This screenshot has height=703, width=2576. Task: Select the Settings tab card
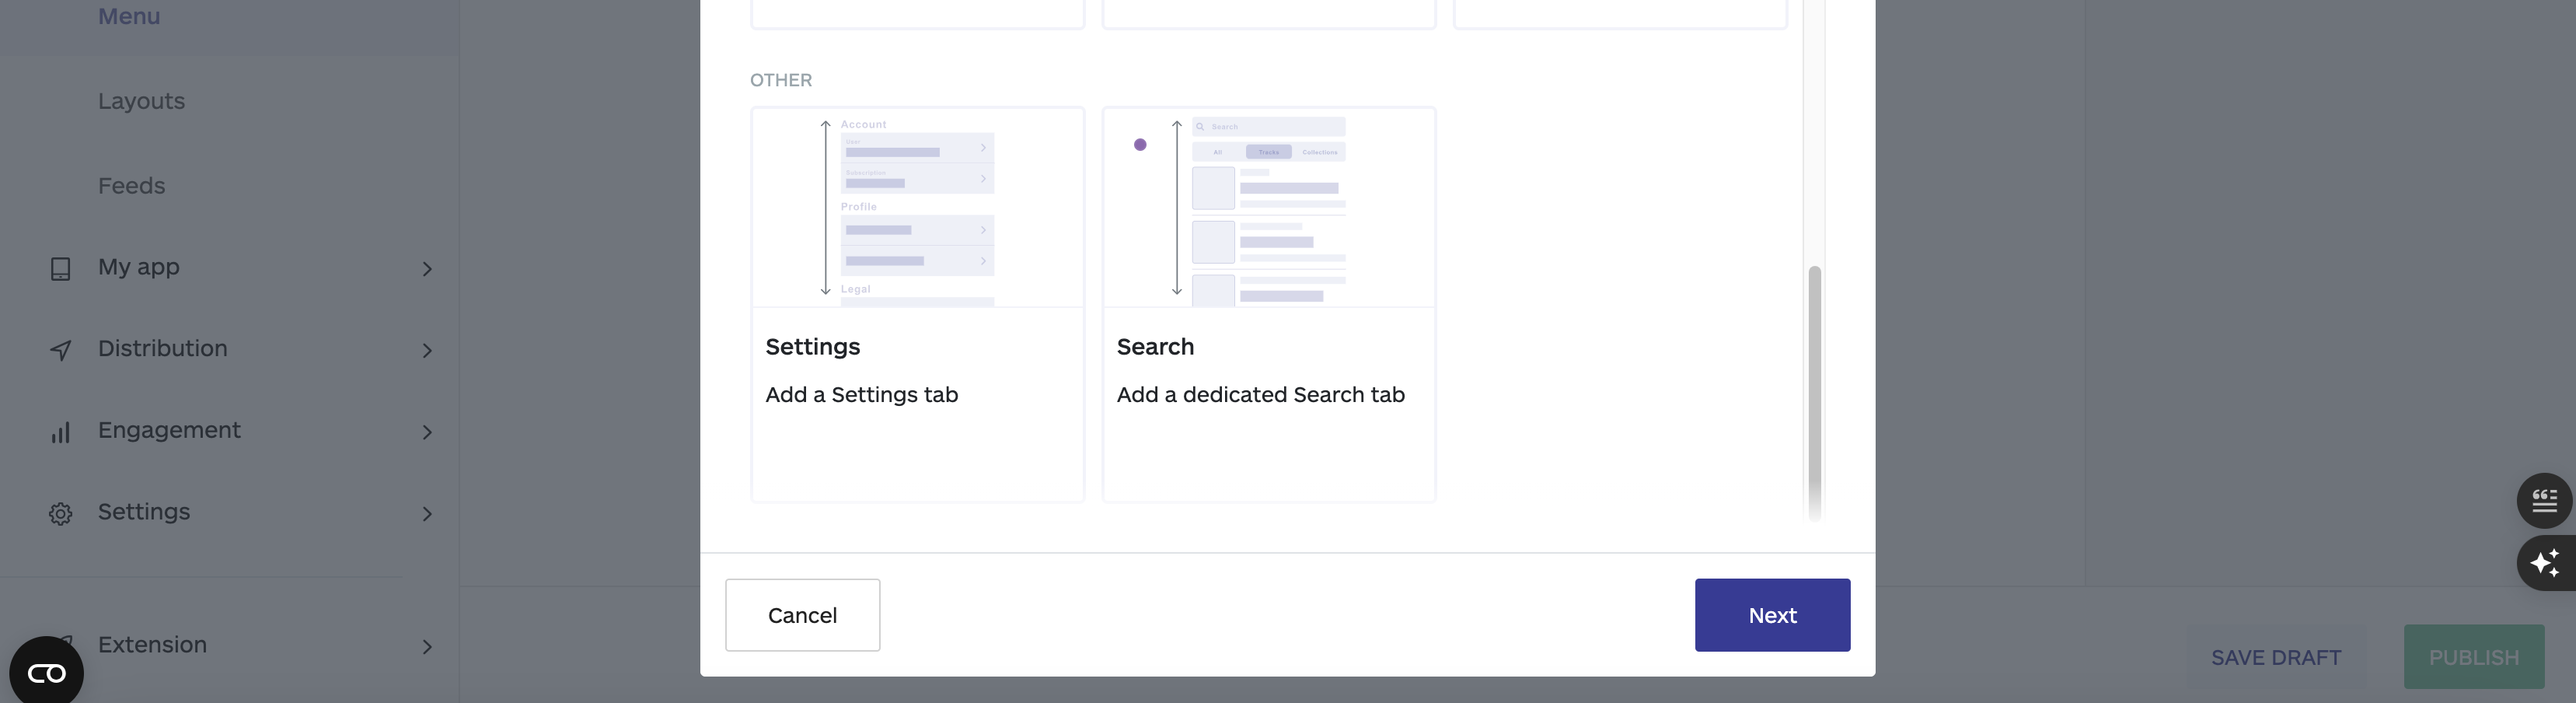(917, 304)
